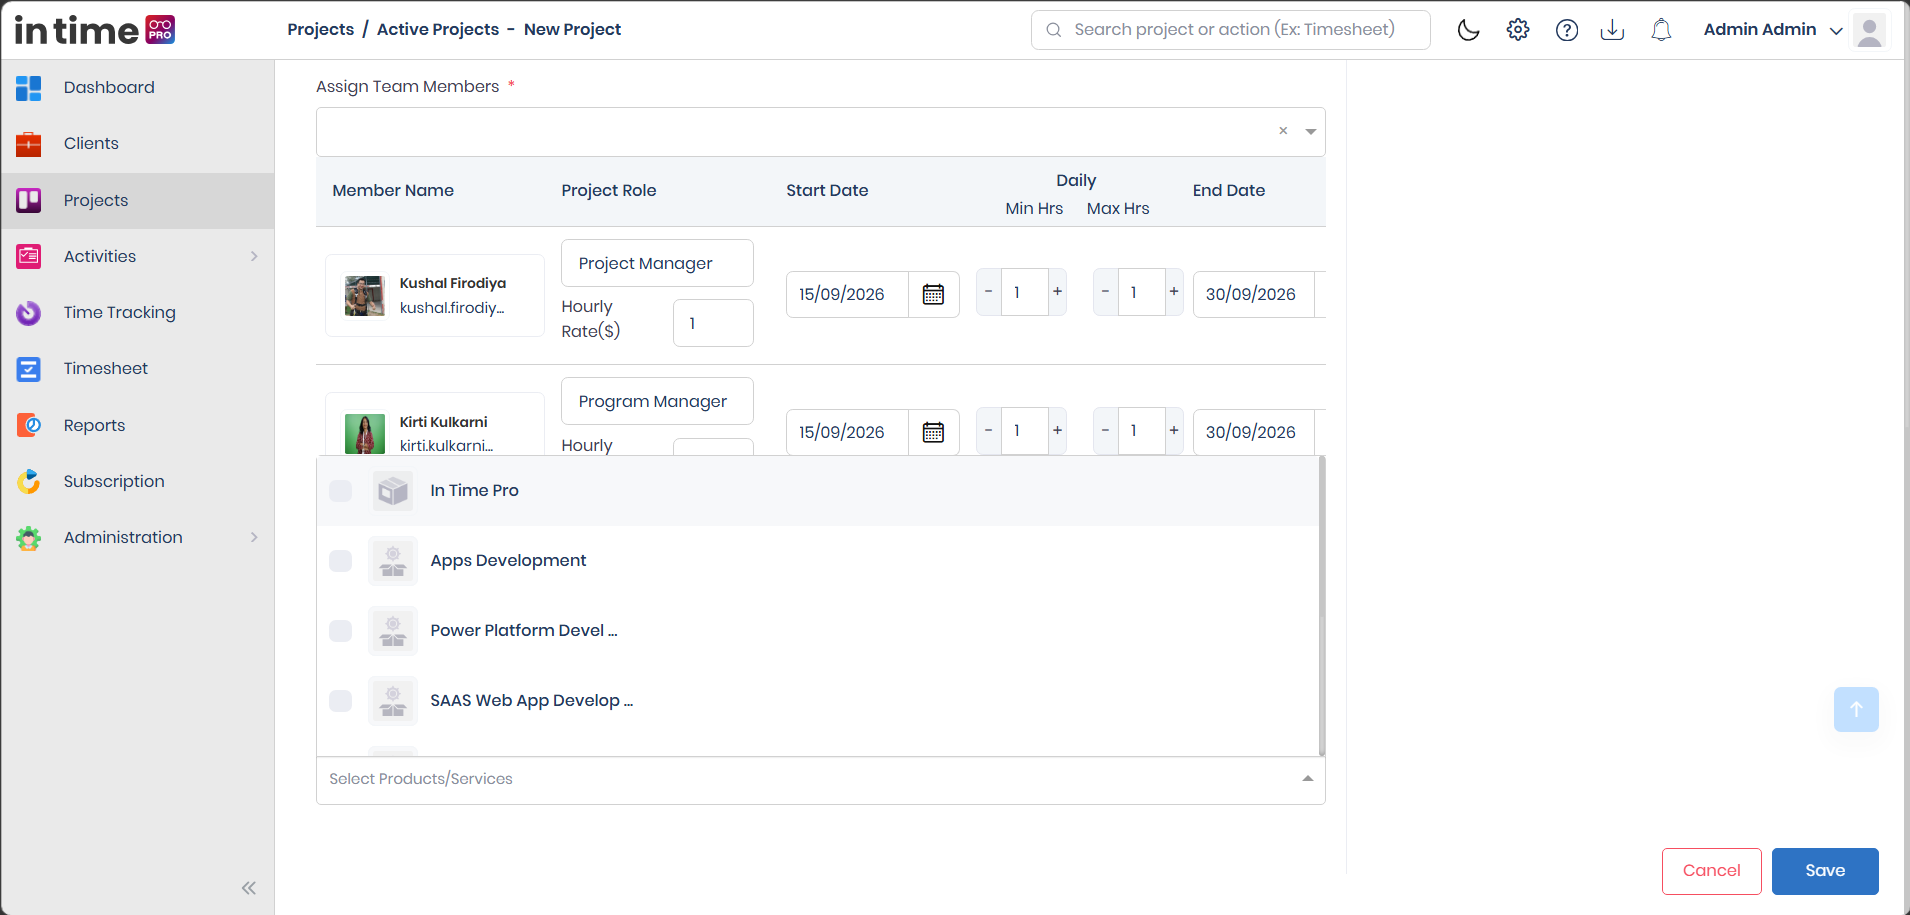Click the Activities calendar icon

29,256
